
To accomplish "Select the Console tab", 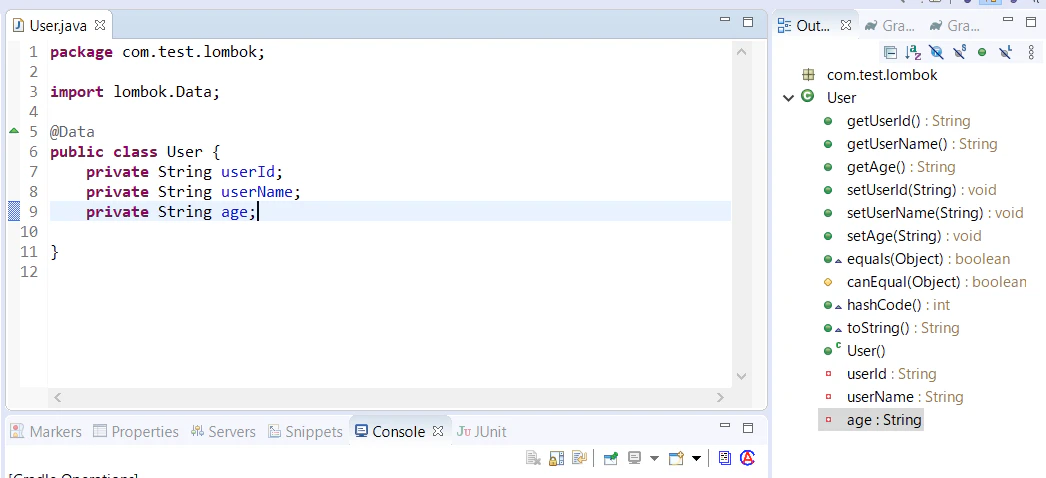I will coord(390,431).
